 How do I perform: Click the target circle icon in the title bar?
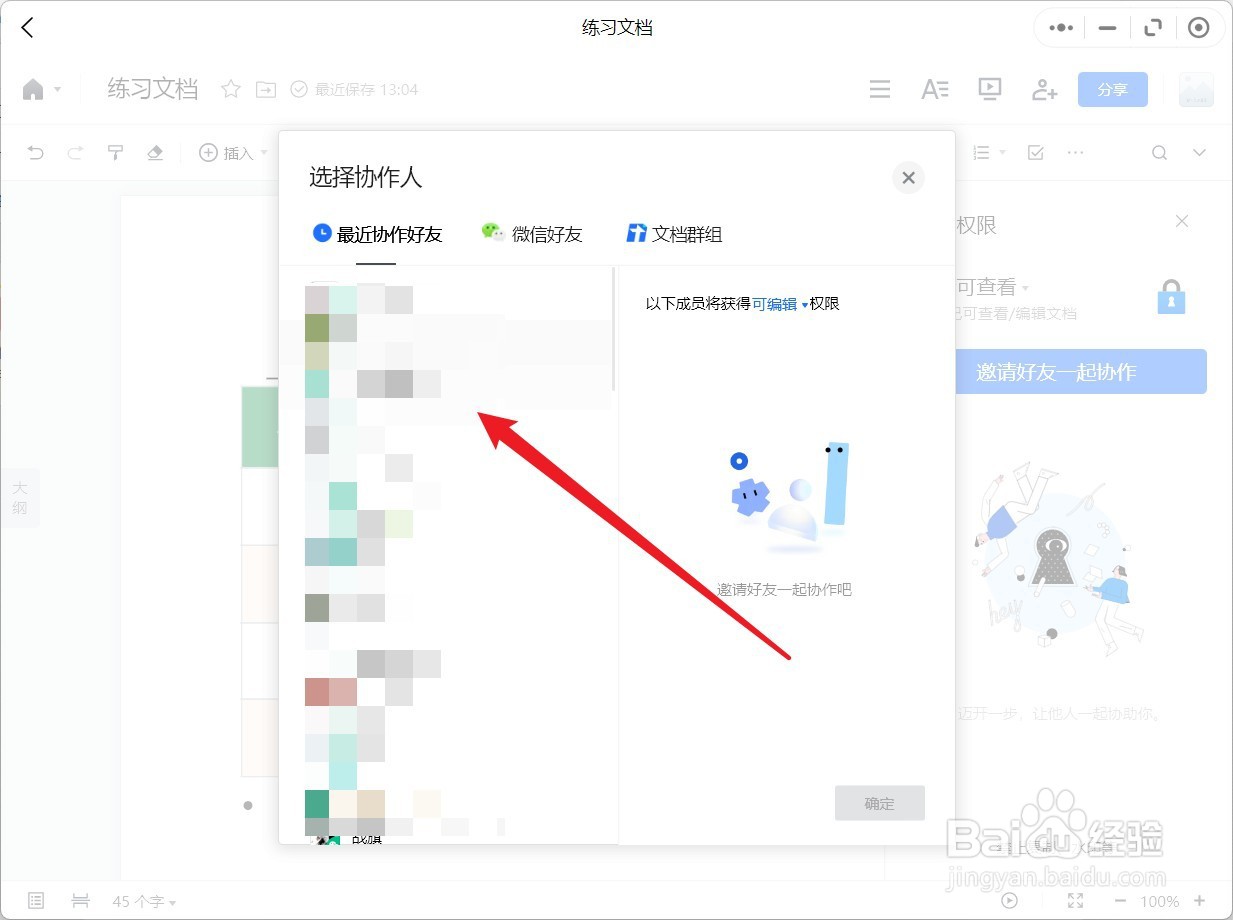click(1198, 28)
